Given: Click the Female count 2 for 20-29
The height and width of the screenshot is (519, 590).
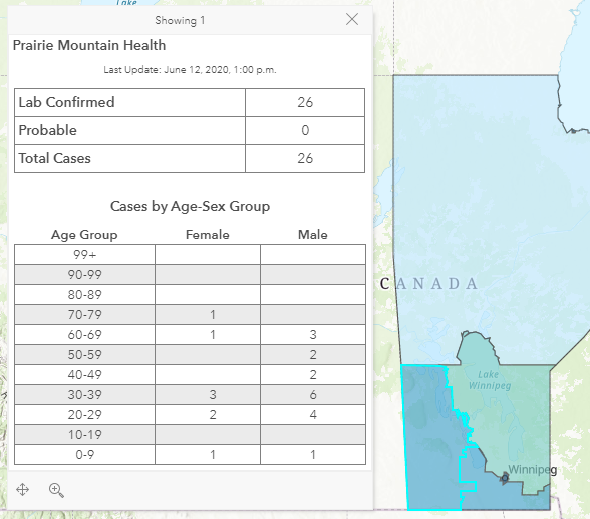Looking at the screenshot, I should click(213, 414).
